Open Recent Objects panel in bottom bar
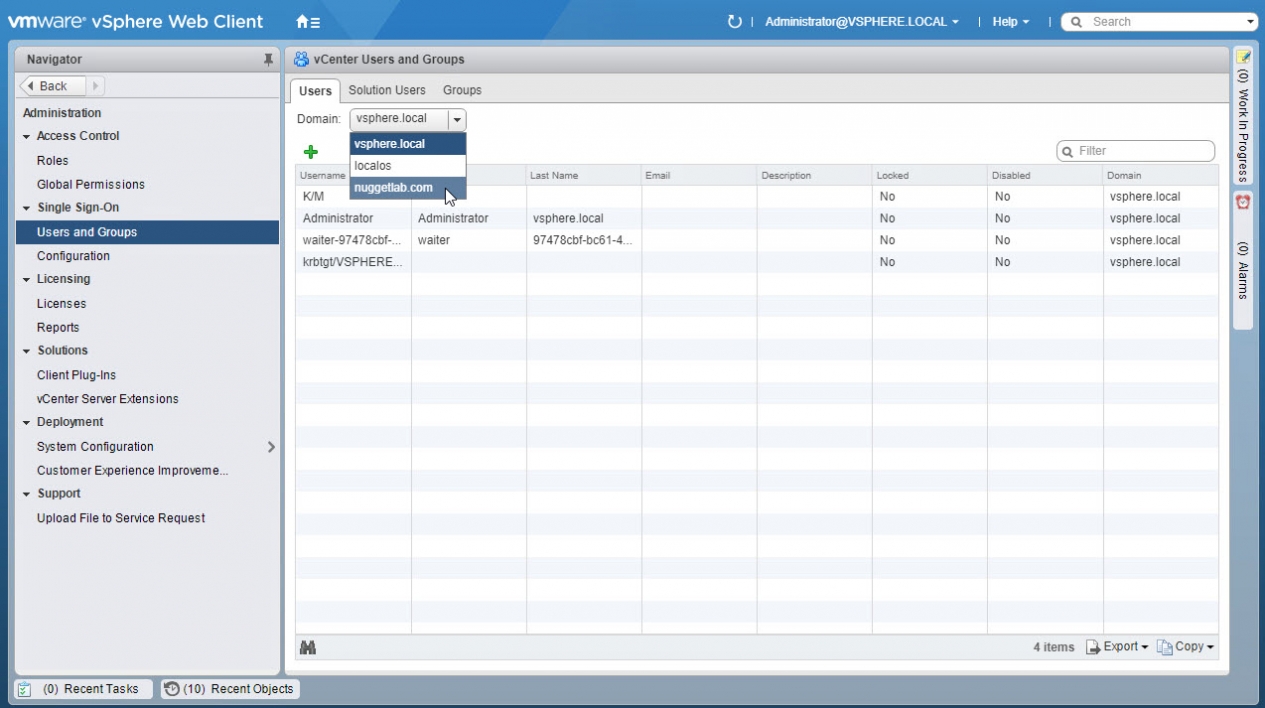1265x708 pixels. pos(230,689)
